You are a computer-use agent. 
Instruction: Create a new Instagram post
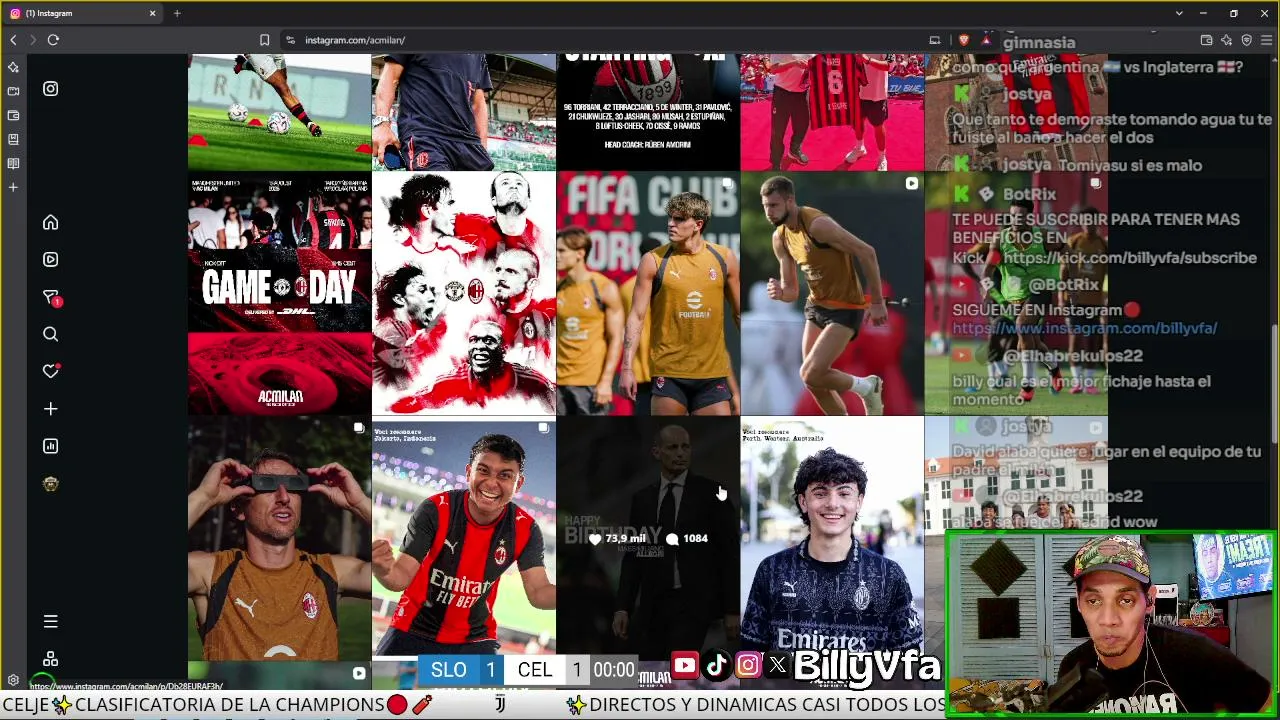click(50, 409)
